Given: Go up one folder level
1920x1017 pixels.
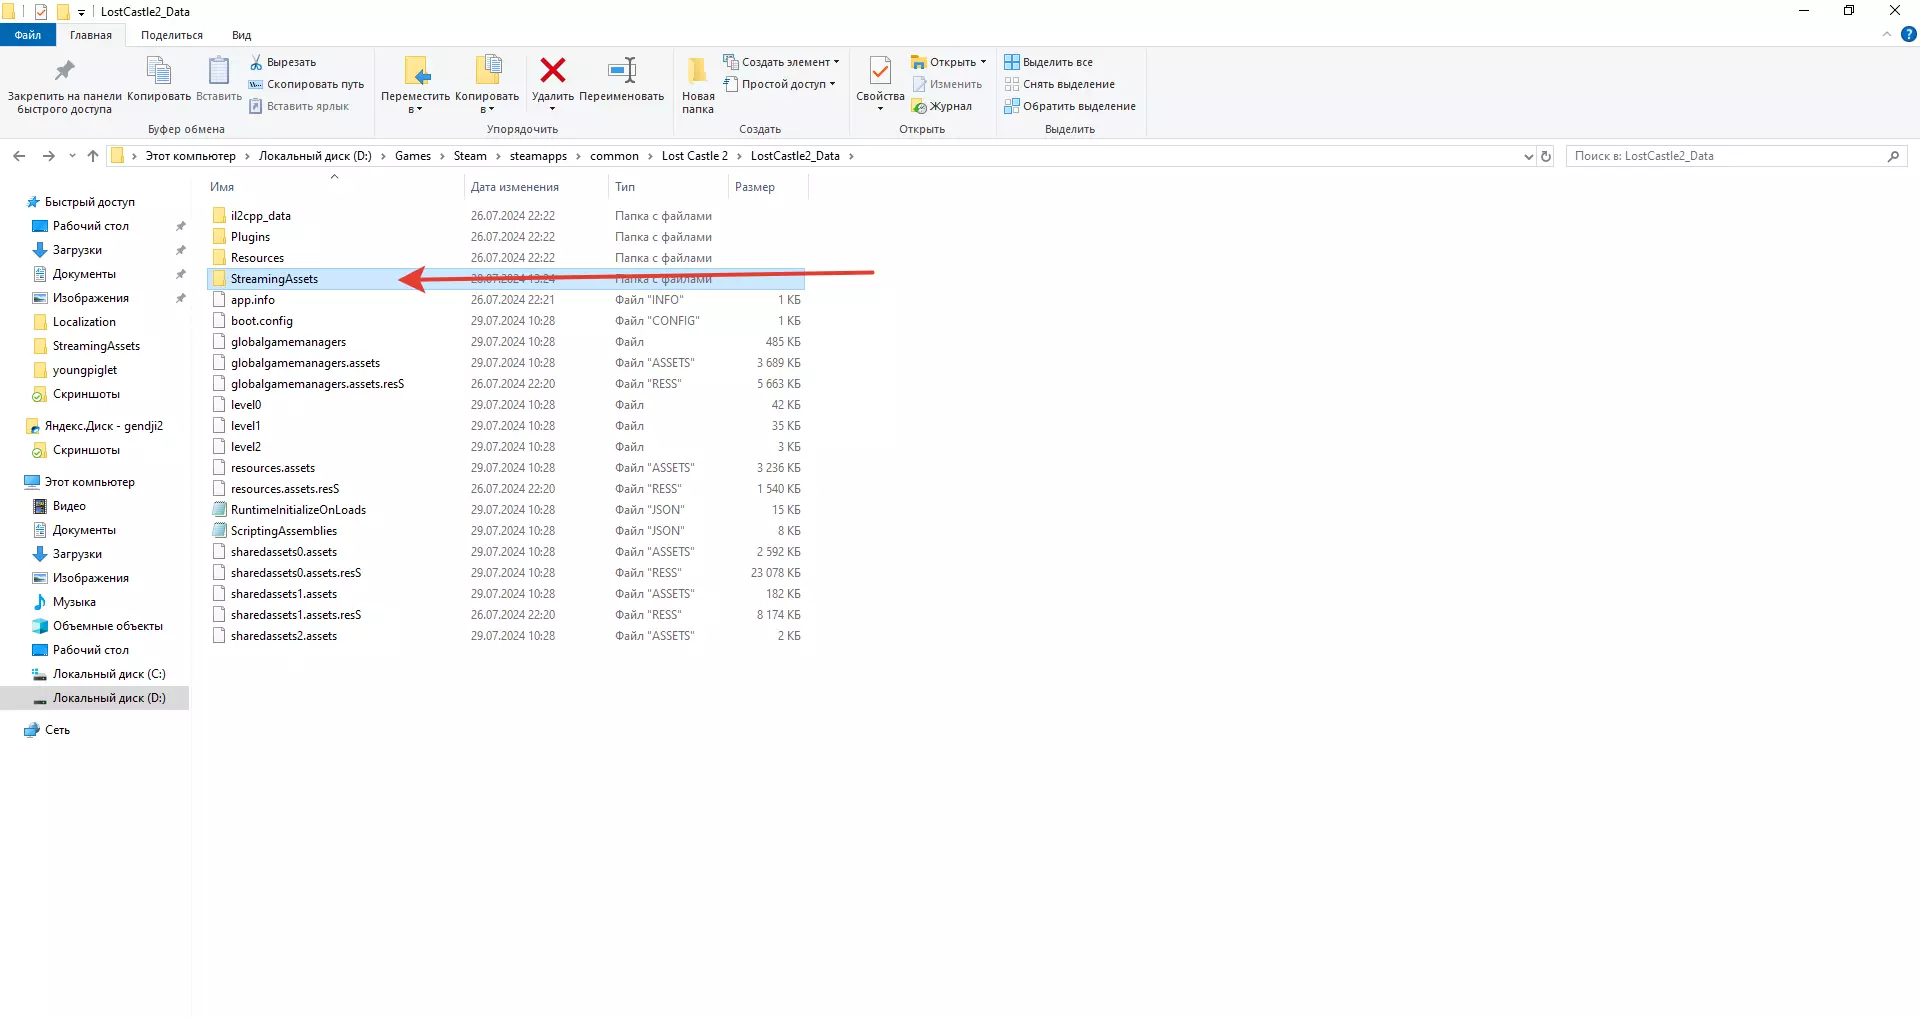Looking at the screenshot, I should coord(93,156).
